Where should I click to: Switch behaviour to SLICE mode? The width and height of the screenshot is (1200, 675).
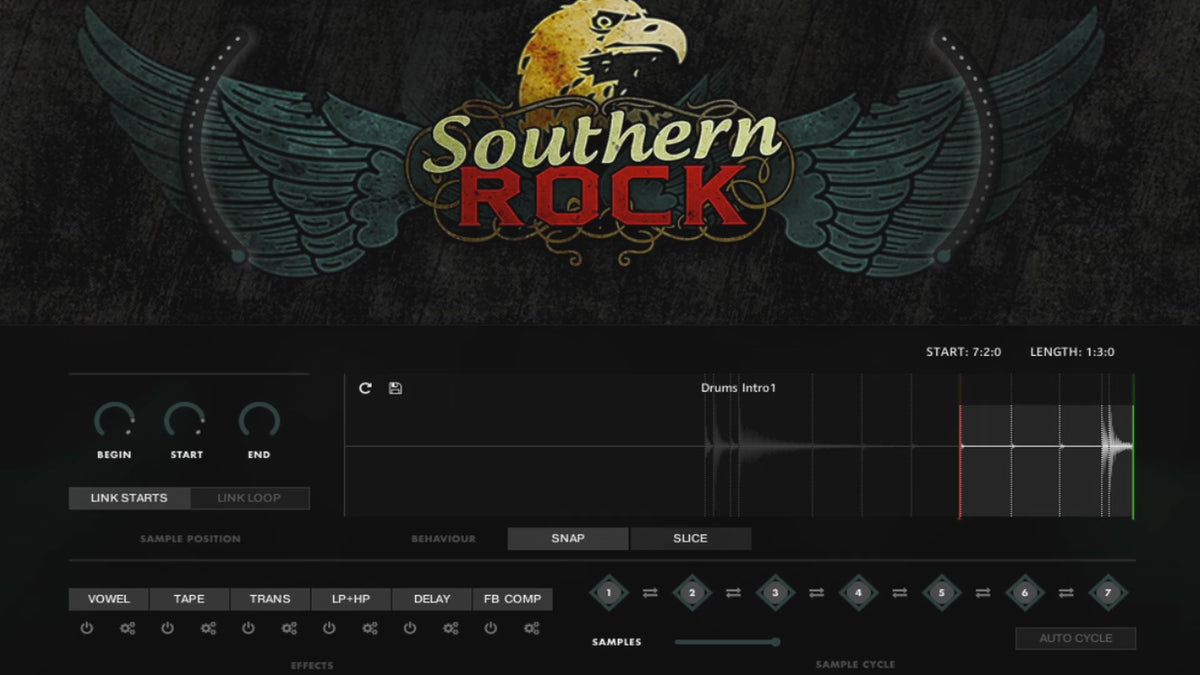click(x=690, y=539)
